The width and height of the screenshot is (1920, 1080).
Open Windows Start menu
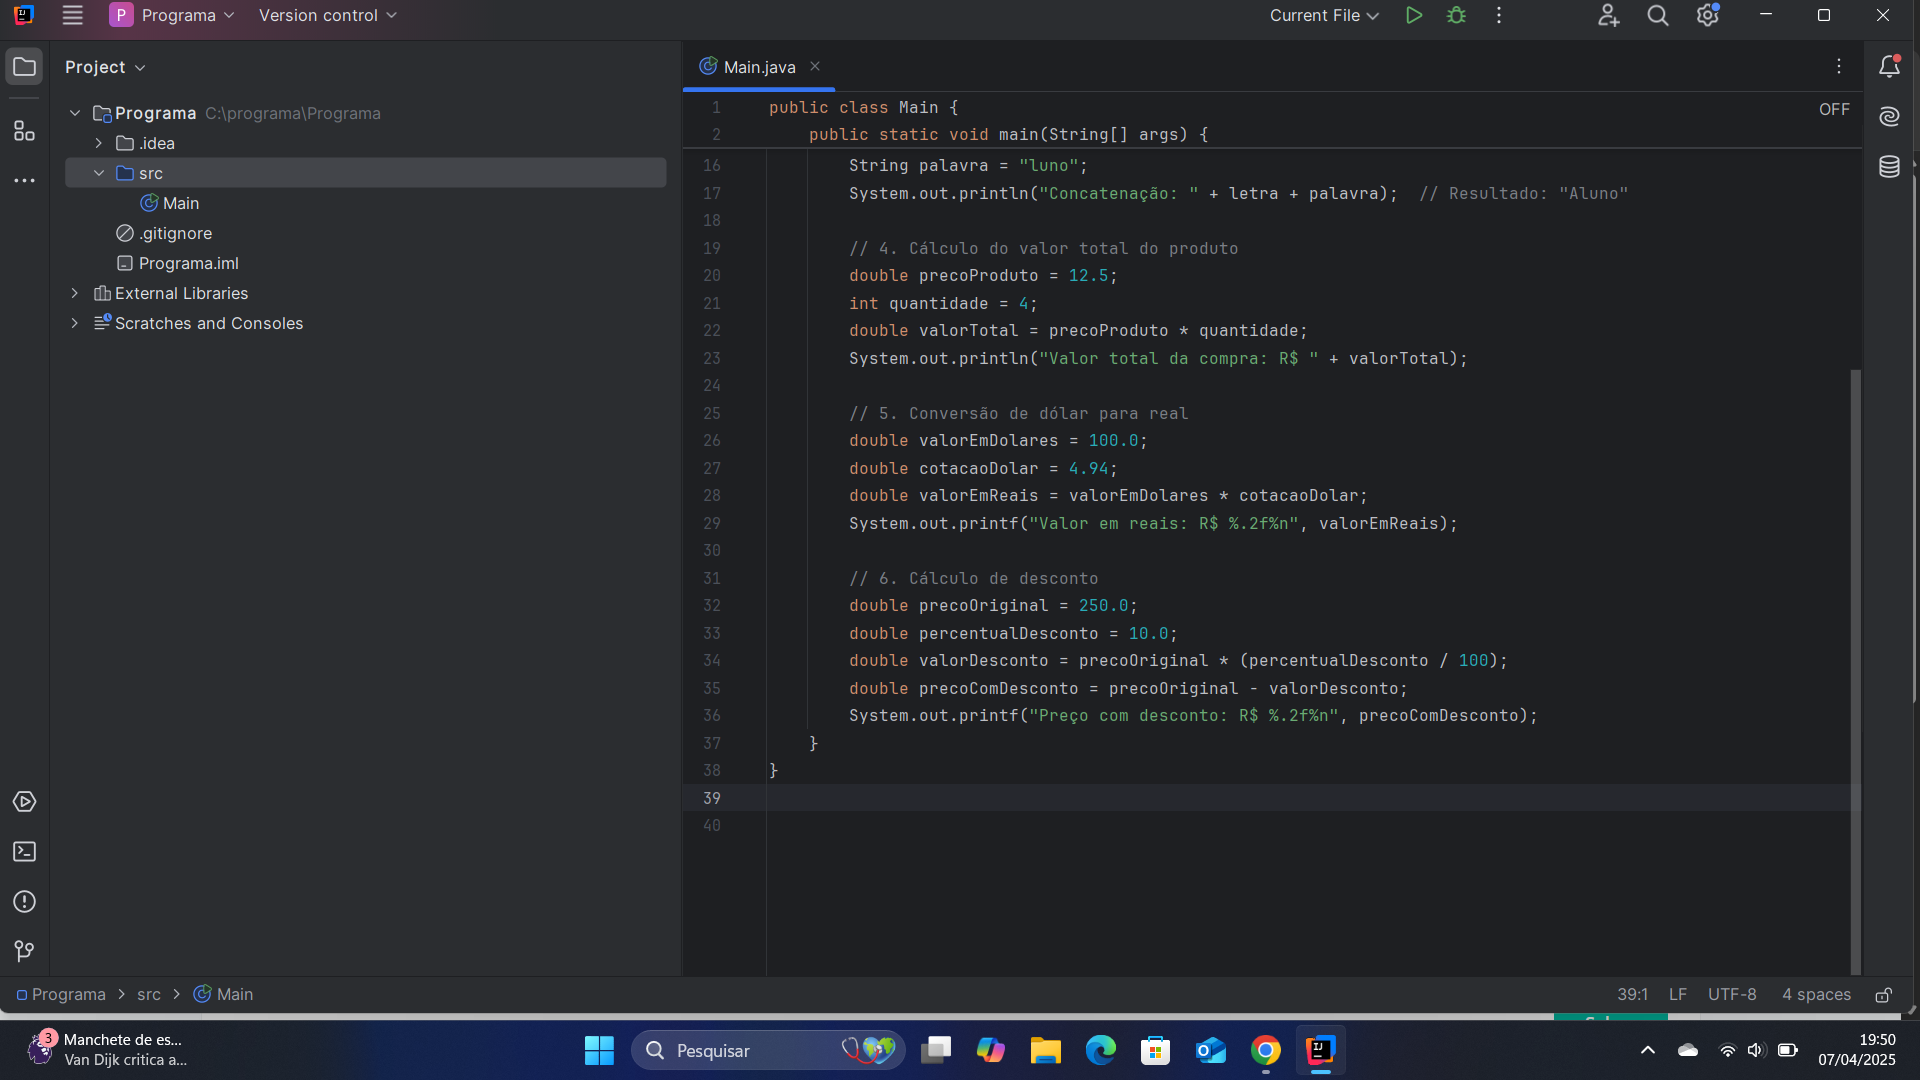coord(599,1051)
